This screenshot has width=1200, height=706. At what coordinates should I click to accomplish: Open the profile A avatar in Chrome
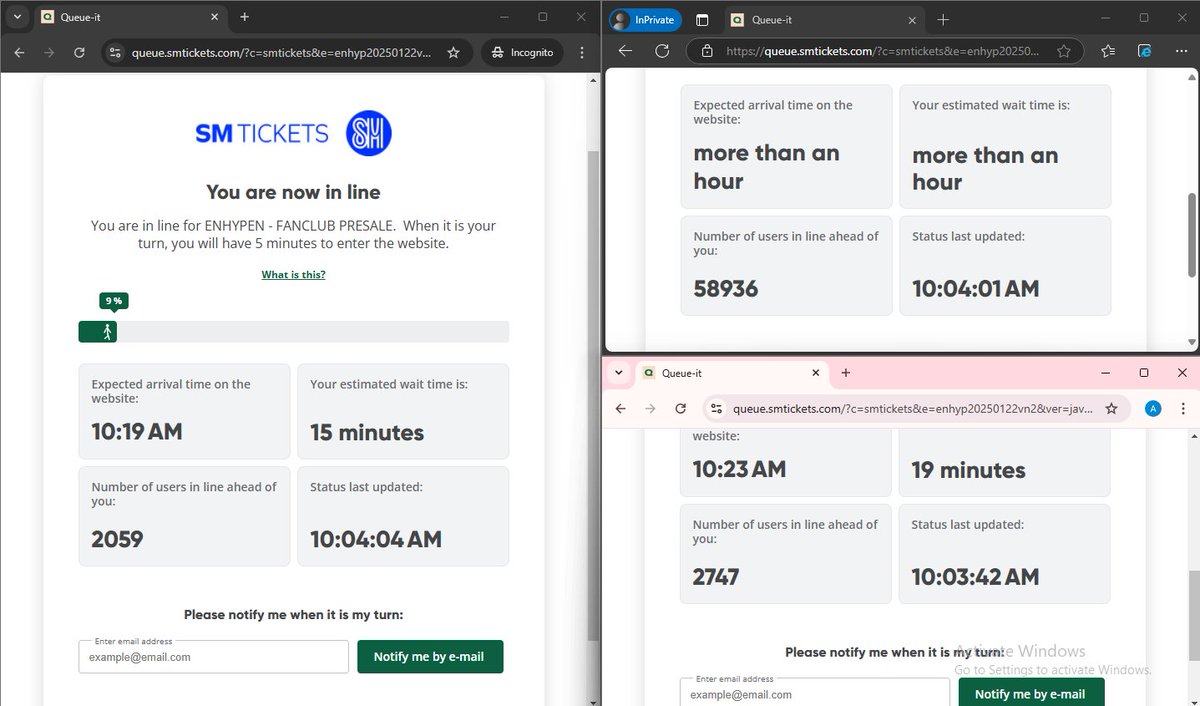(1153, 408)
